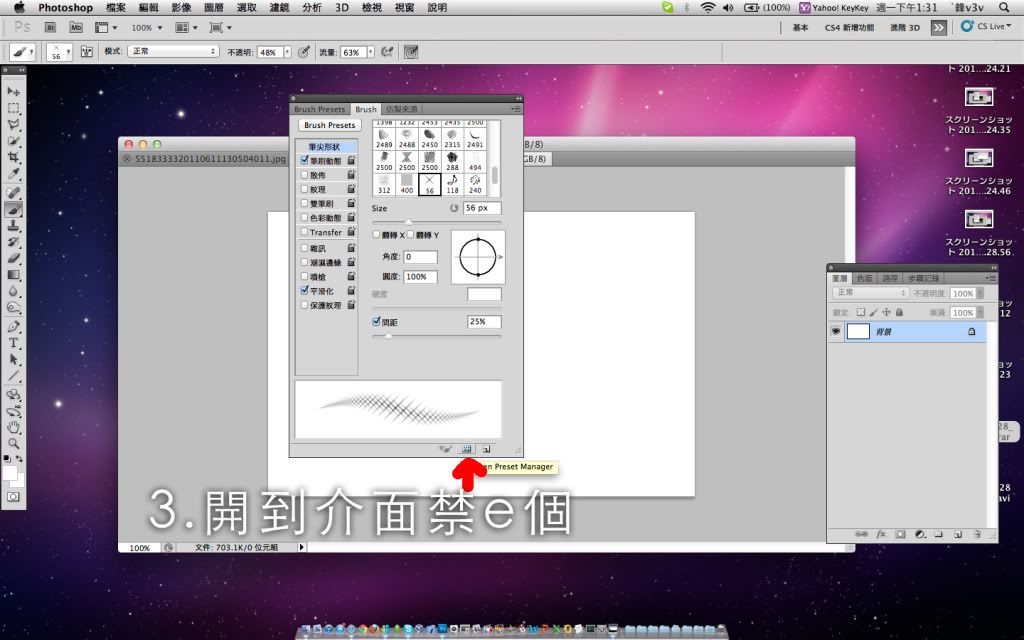Enable the Transfer brush option
Screen dimensions: 1024x640
point(305,232)
